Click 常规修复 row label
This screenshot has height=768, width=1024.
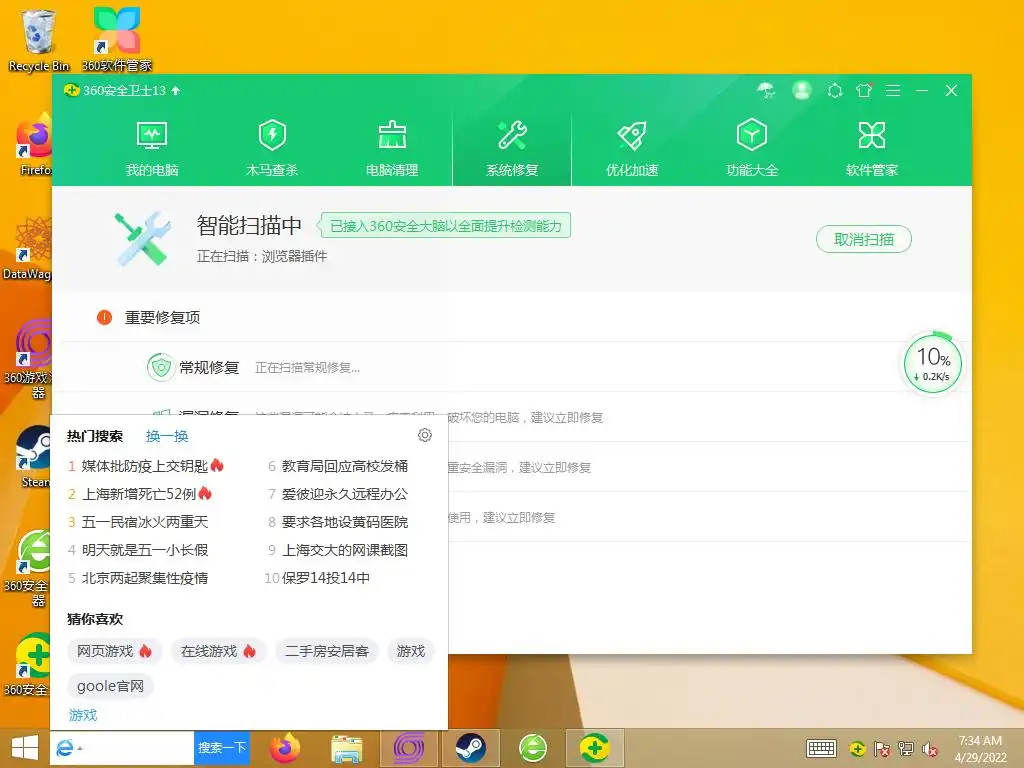point(209,368)
